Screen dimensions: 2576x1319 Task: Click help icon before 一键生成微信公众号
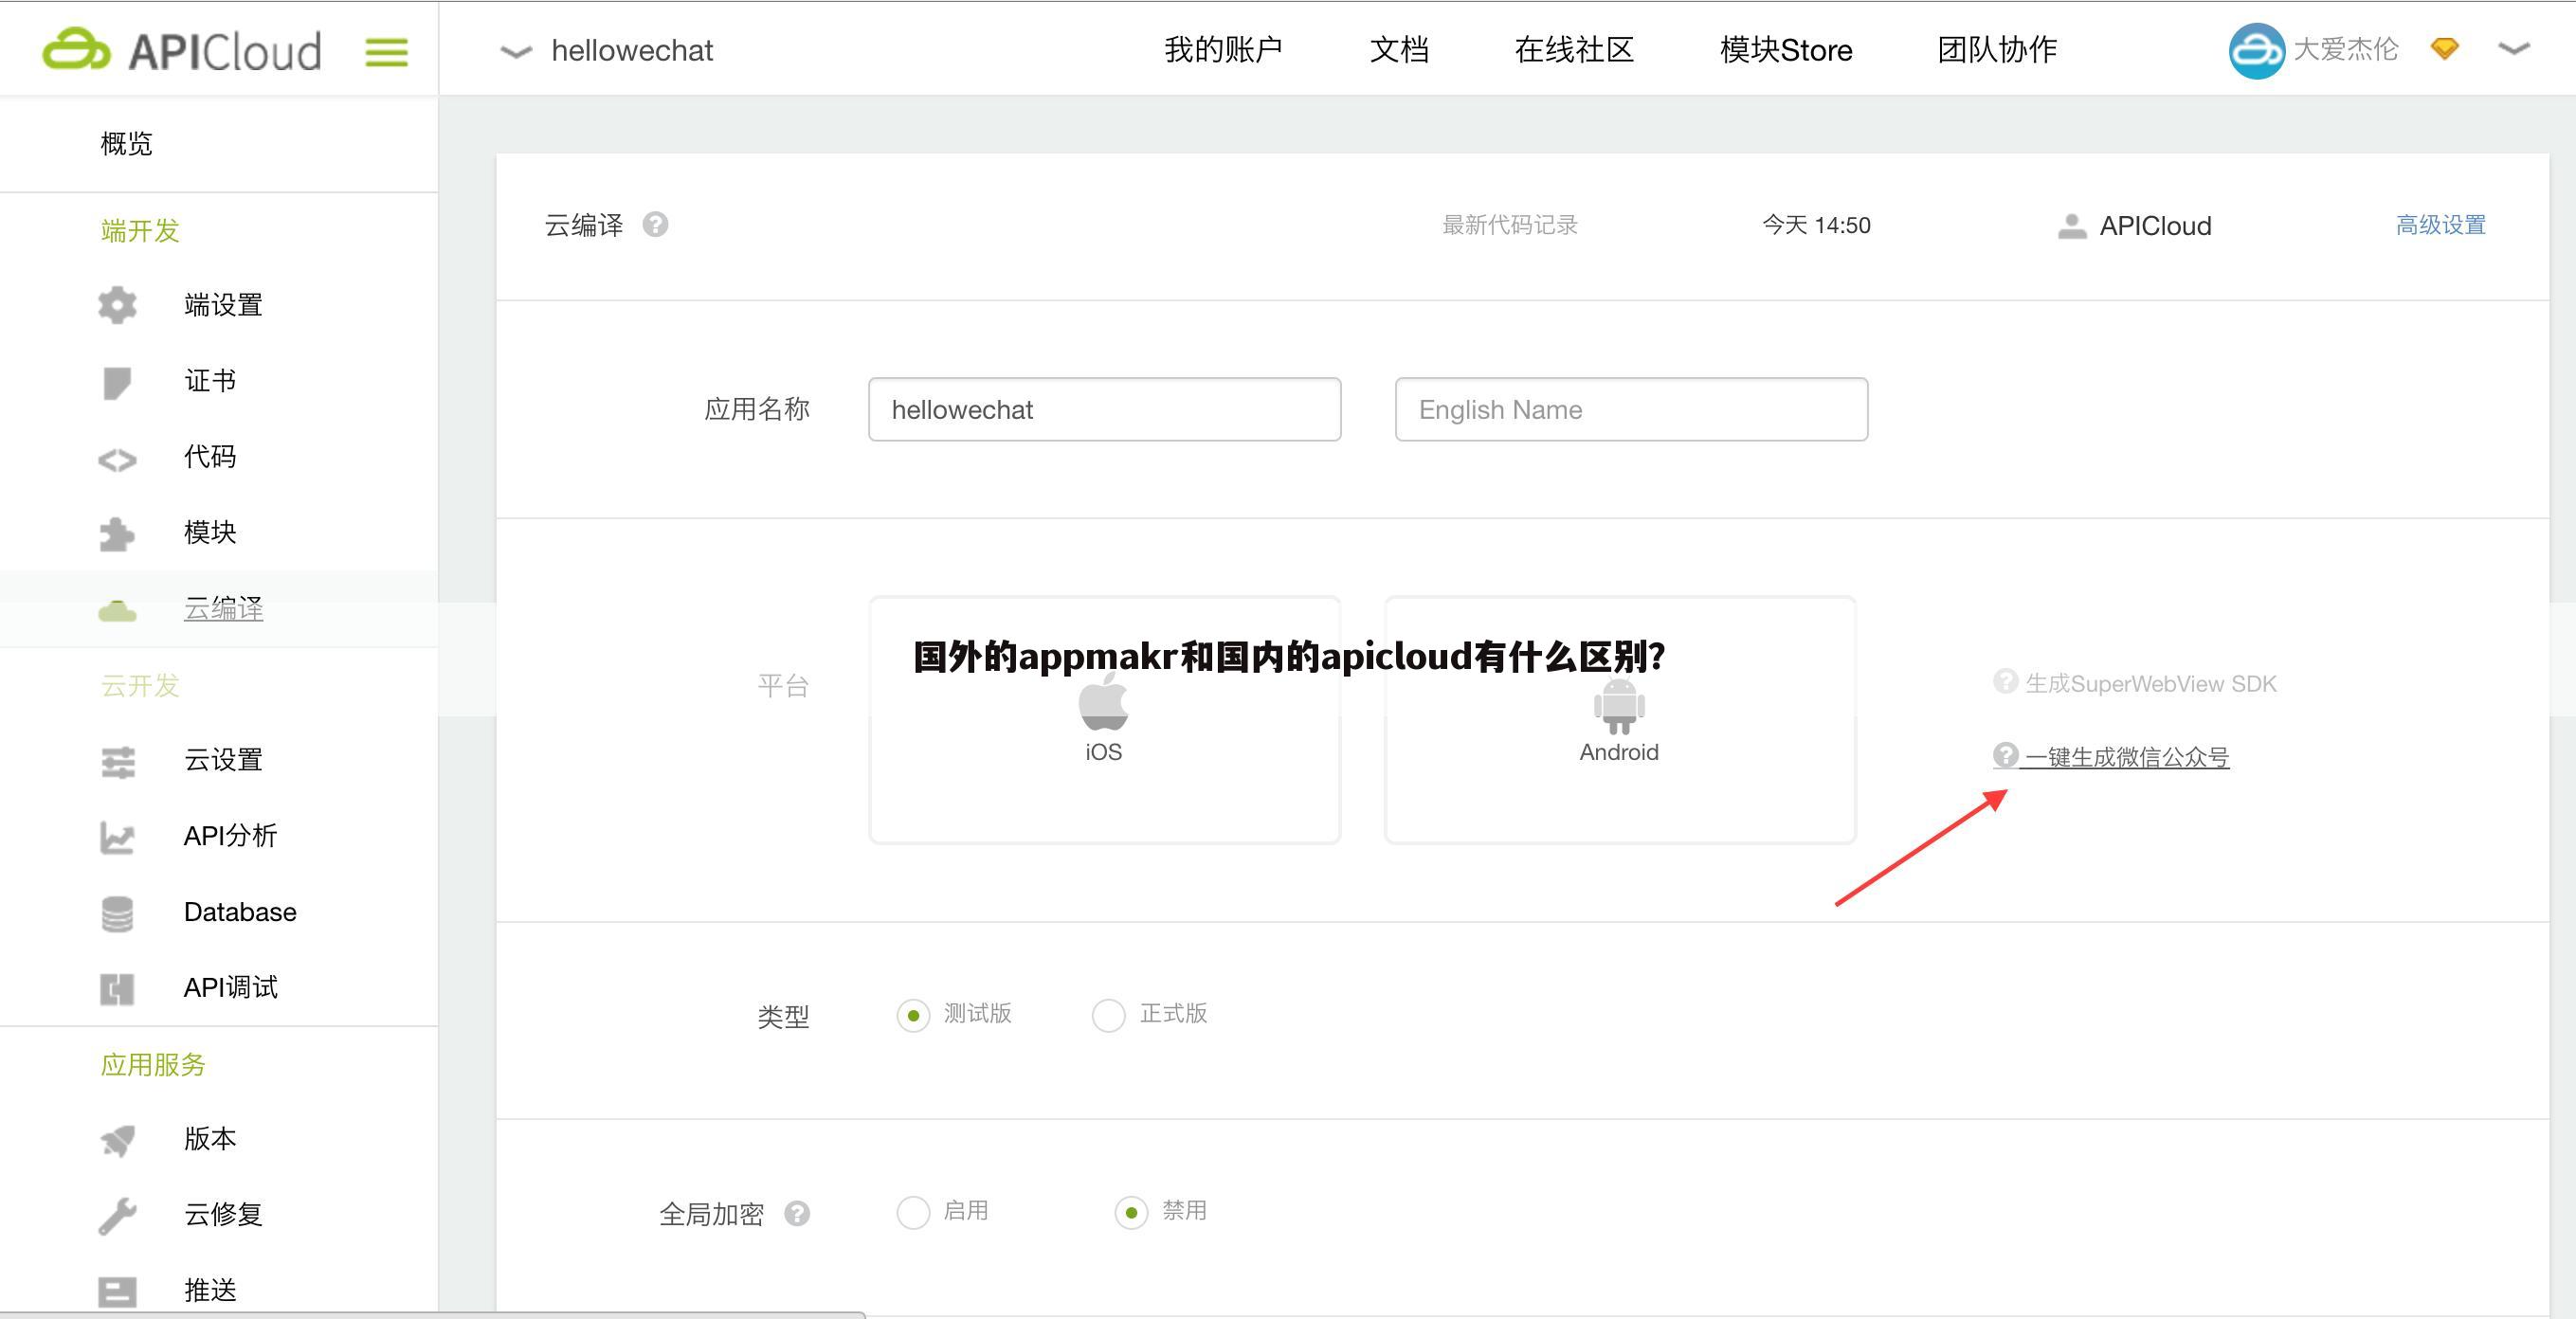pyautogui.click(x=2005, y=755)
